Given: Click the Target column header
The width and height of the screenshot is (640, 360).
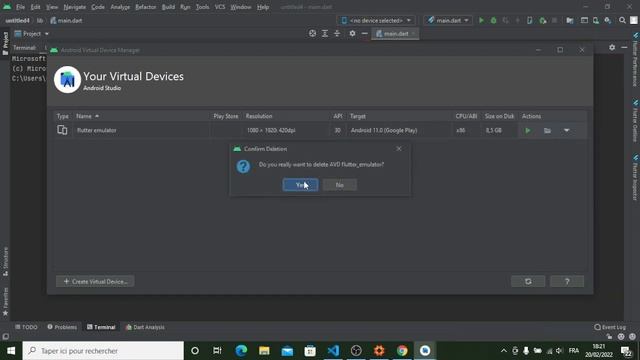Looking at the screenshot, I should coord(358,116).
